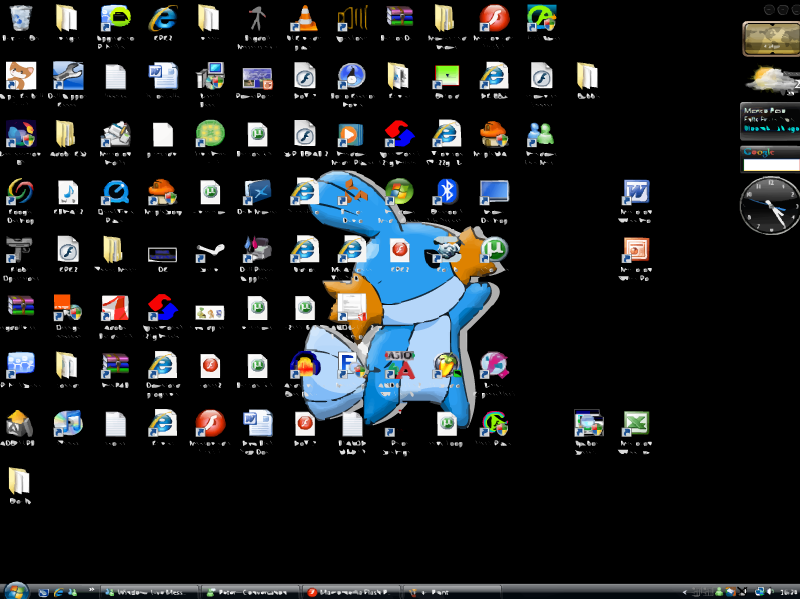800x599 pixels.
Task: Open the Pivot stick figure animator icon
Action: click(257, 18)
